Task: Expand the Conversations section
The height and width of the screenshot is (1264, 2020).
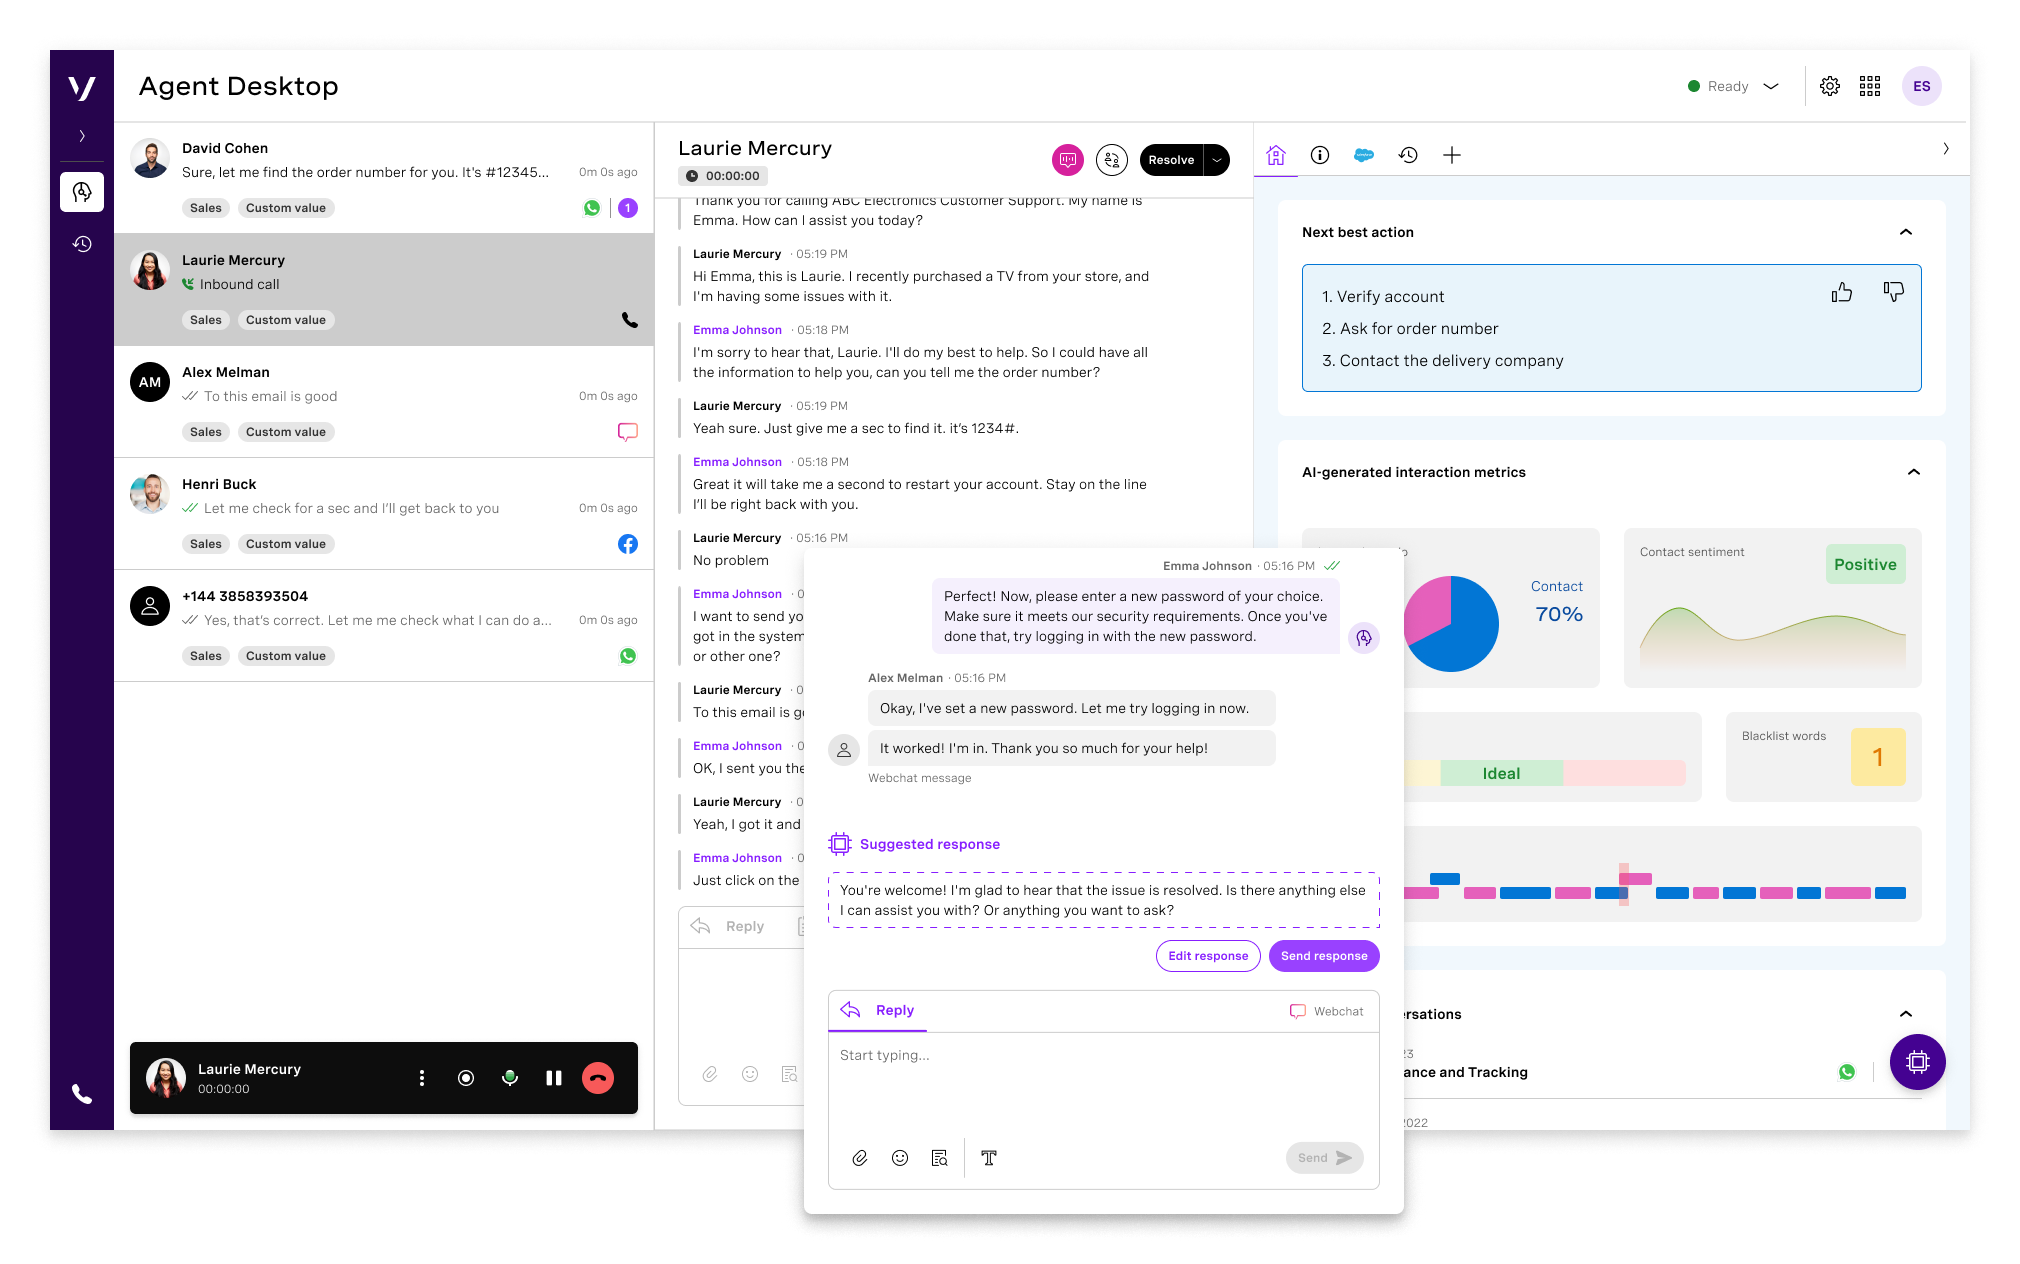Action: click(1905, 1014)
